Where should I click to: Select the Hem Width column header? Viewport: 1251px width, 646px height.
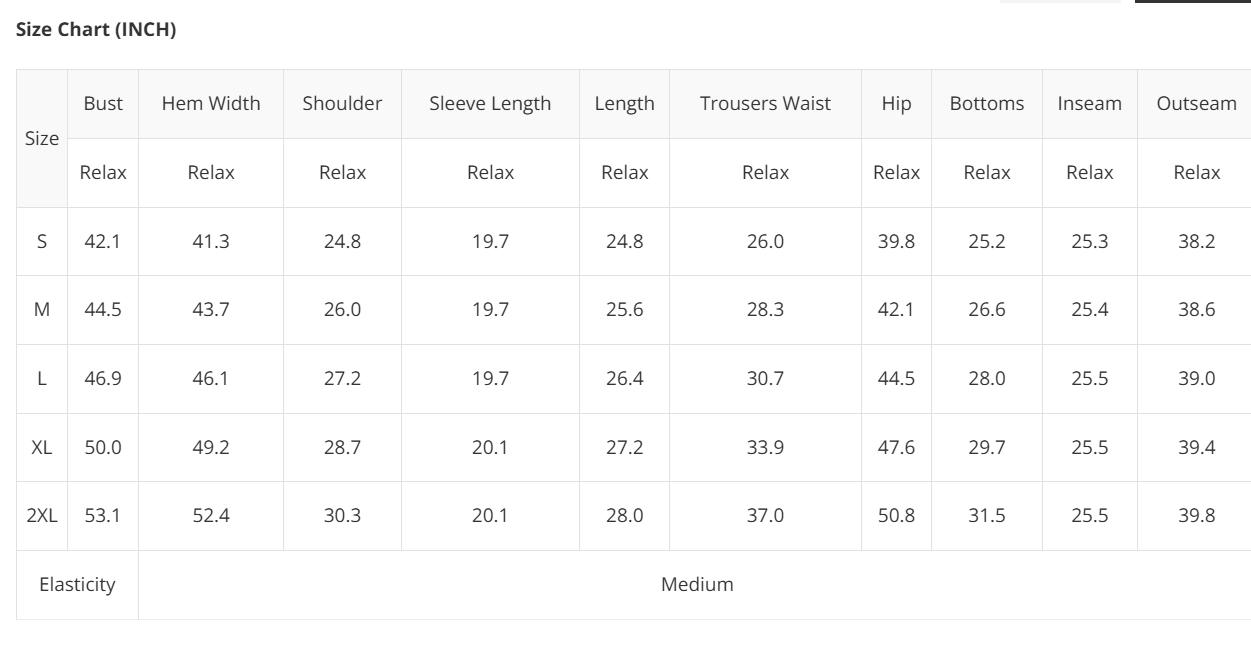(211, 103)
